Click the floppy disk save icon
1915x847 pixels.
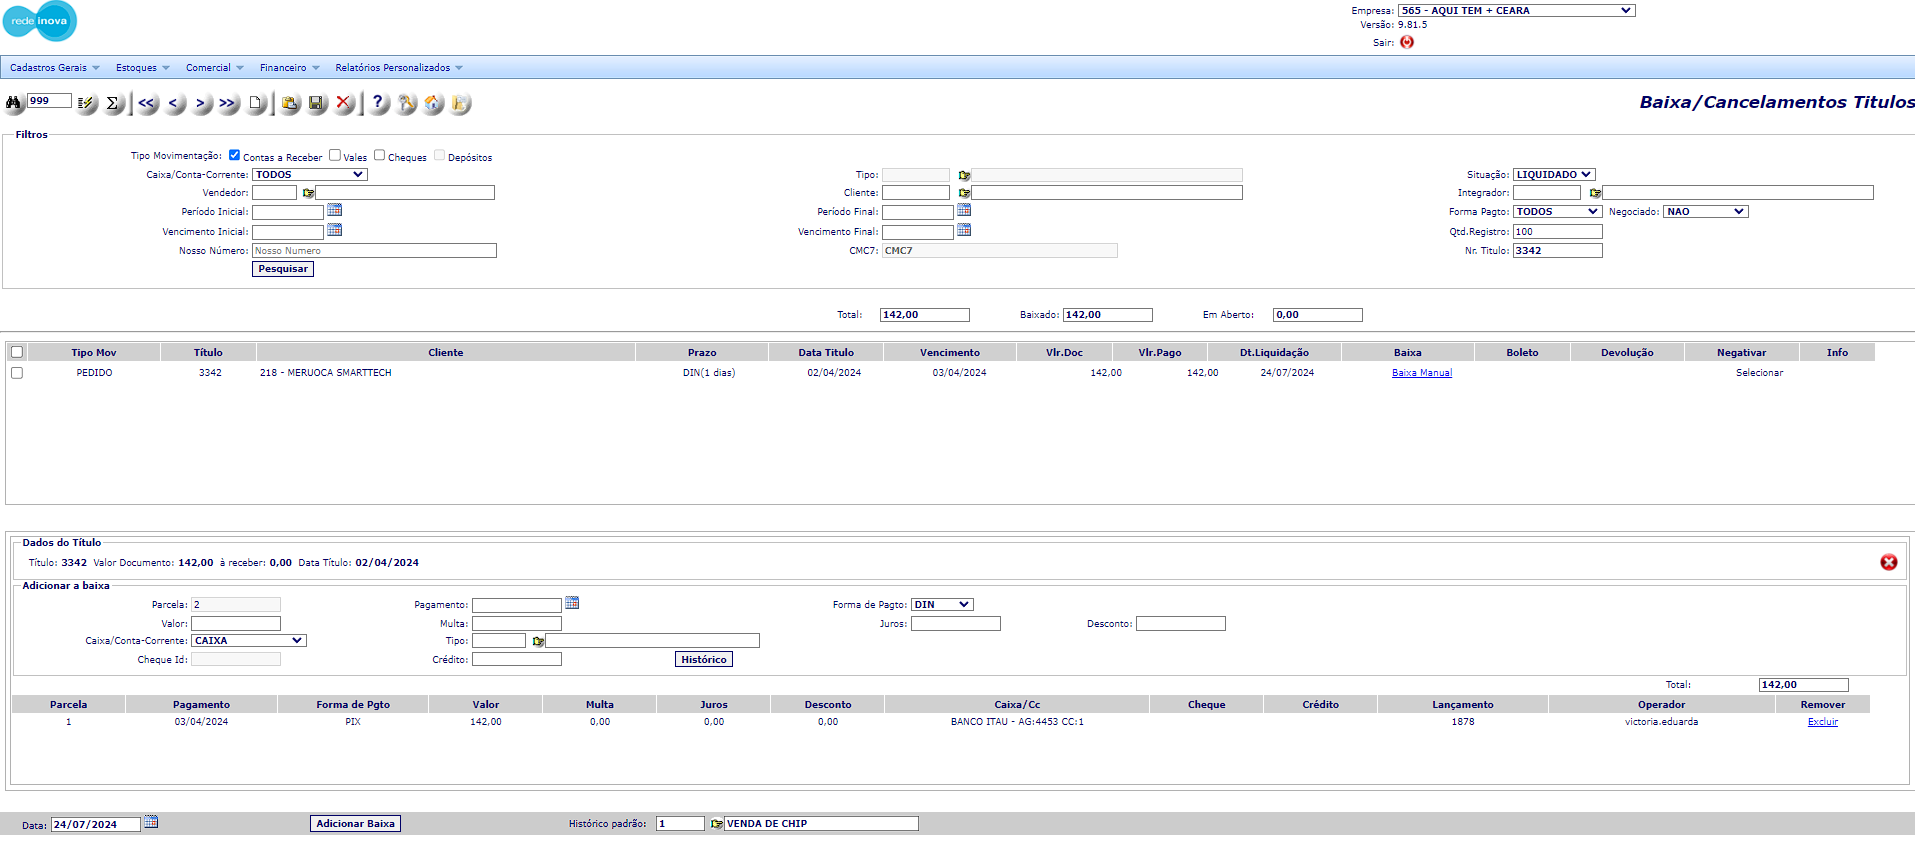[317, 103]
